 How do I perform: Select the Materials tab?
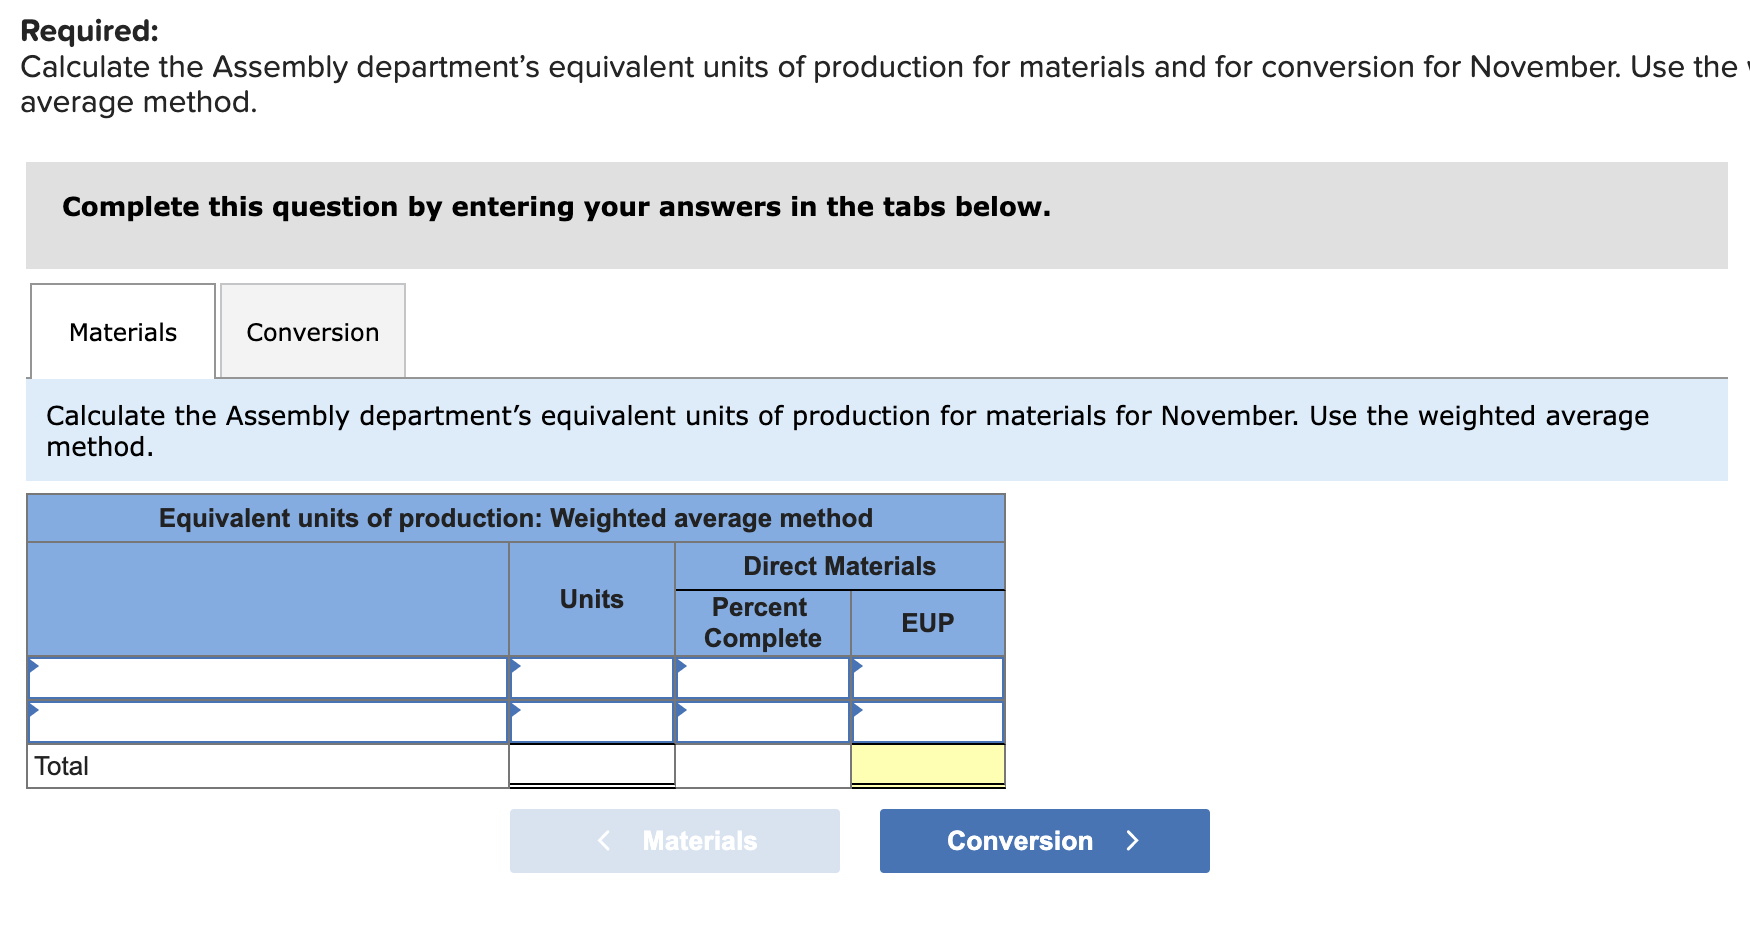point(121,331)
